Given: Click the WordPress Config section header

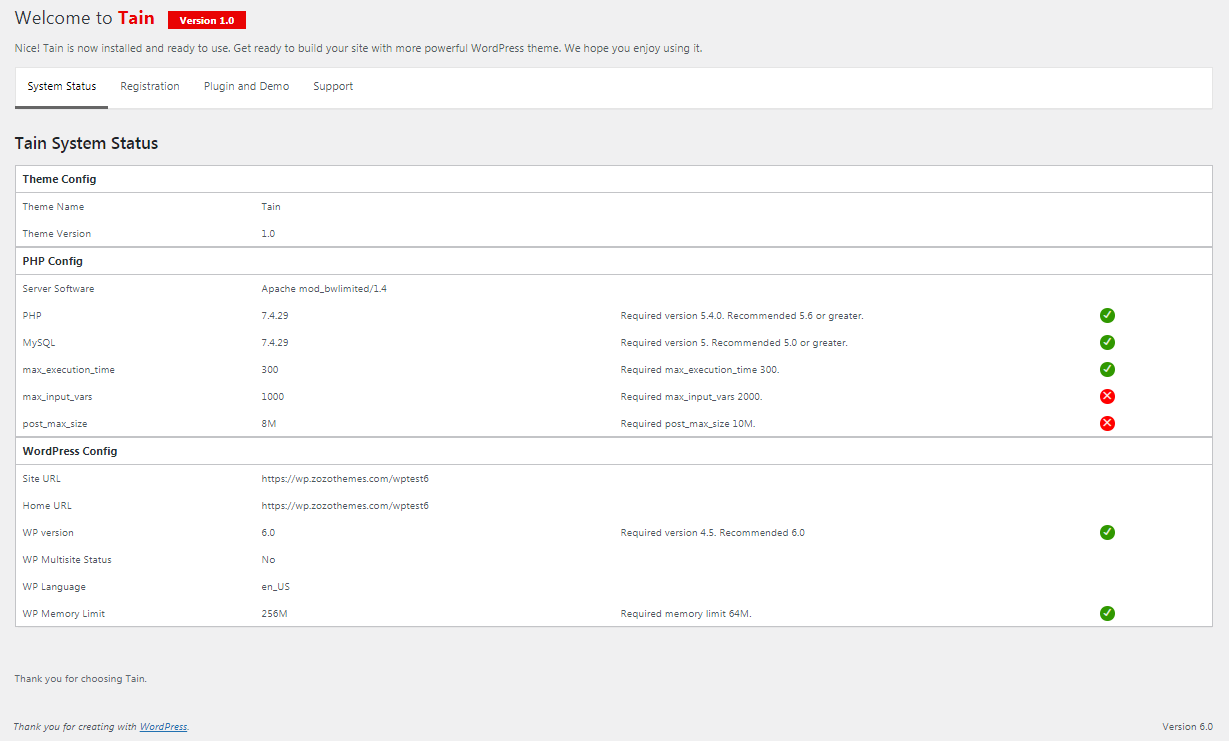Looking at the screenshot, I should [x=70, y=451].
